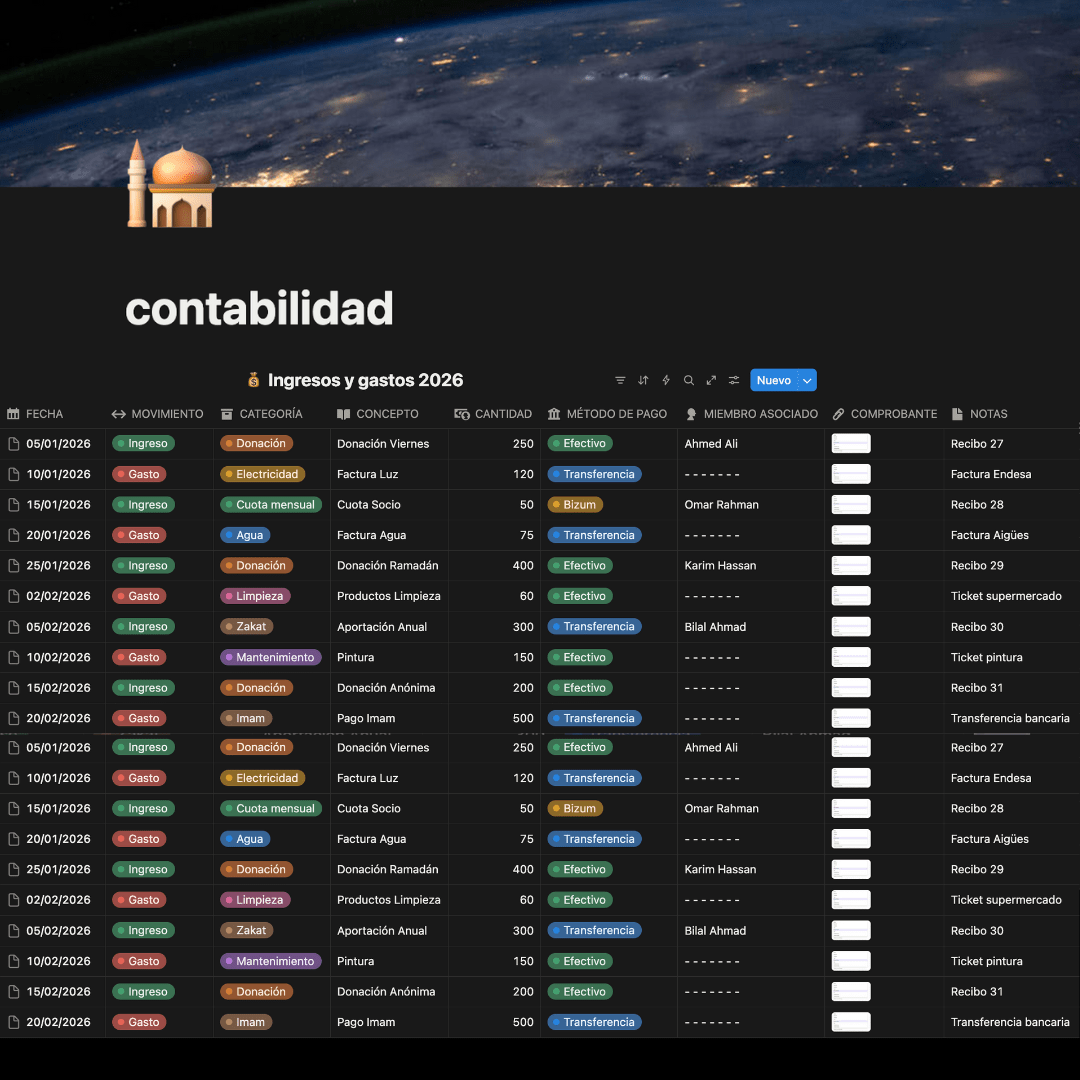
Task: Open the topmost table row's page icon
Action: pos(14,444)
